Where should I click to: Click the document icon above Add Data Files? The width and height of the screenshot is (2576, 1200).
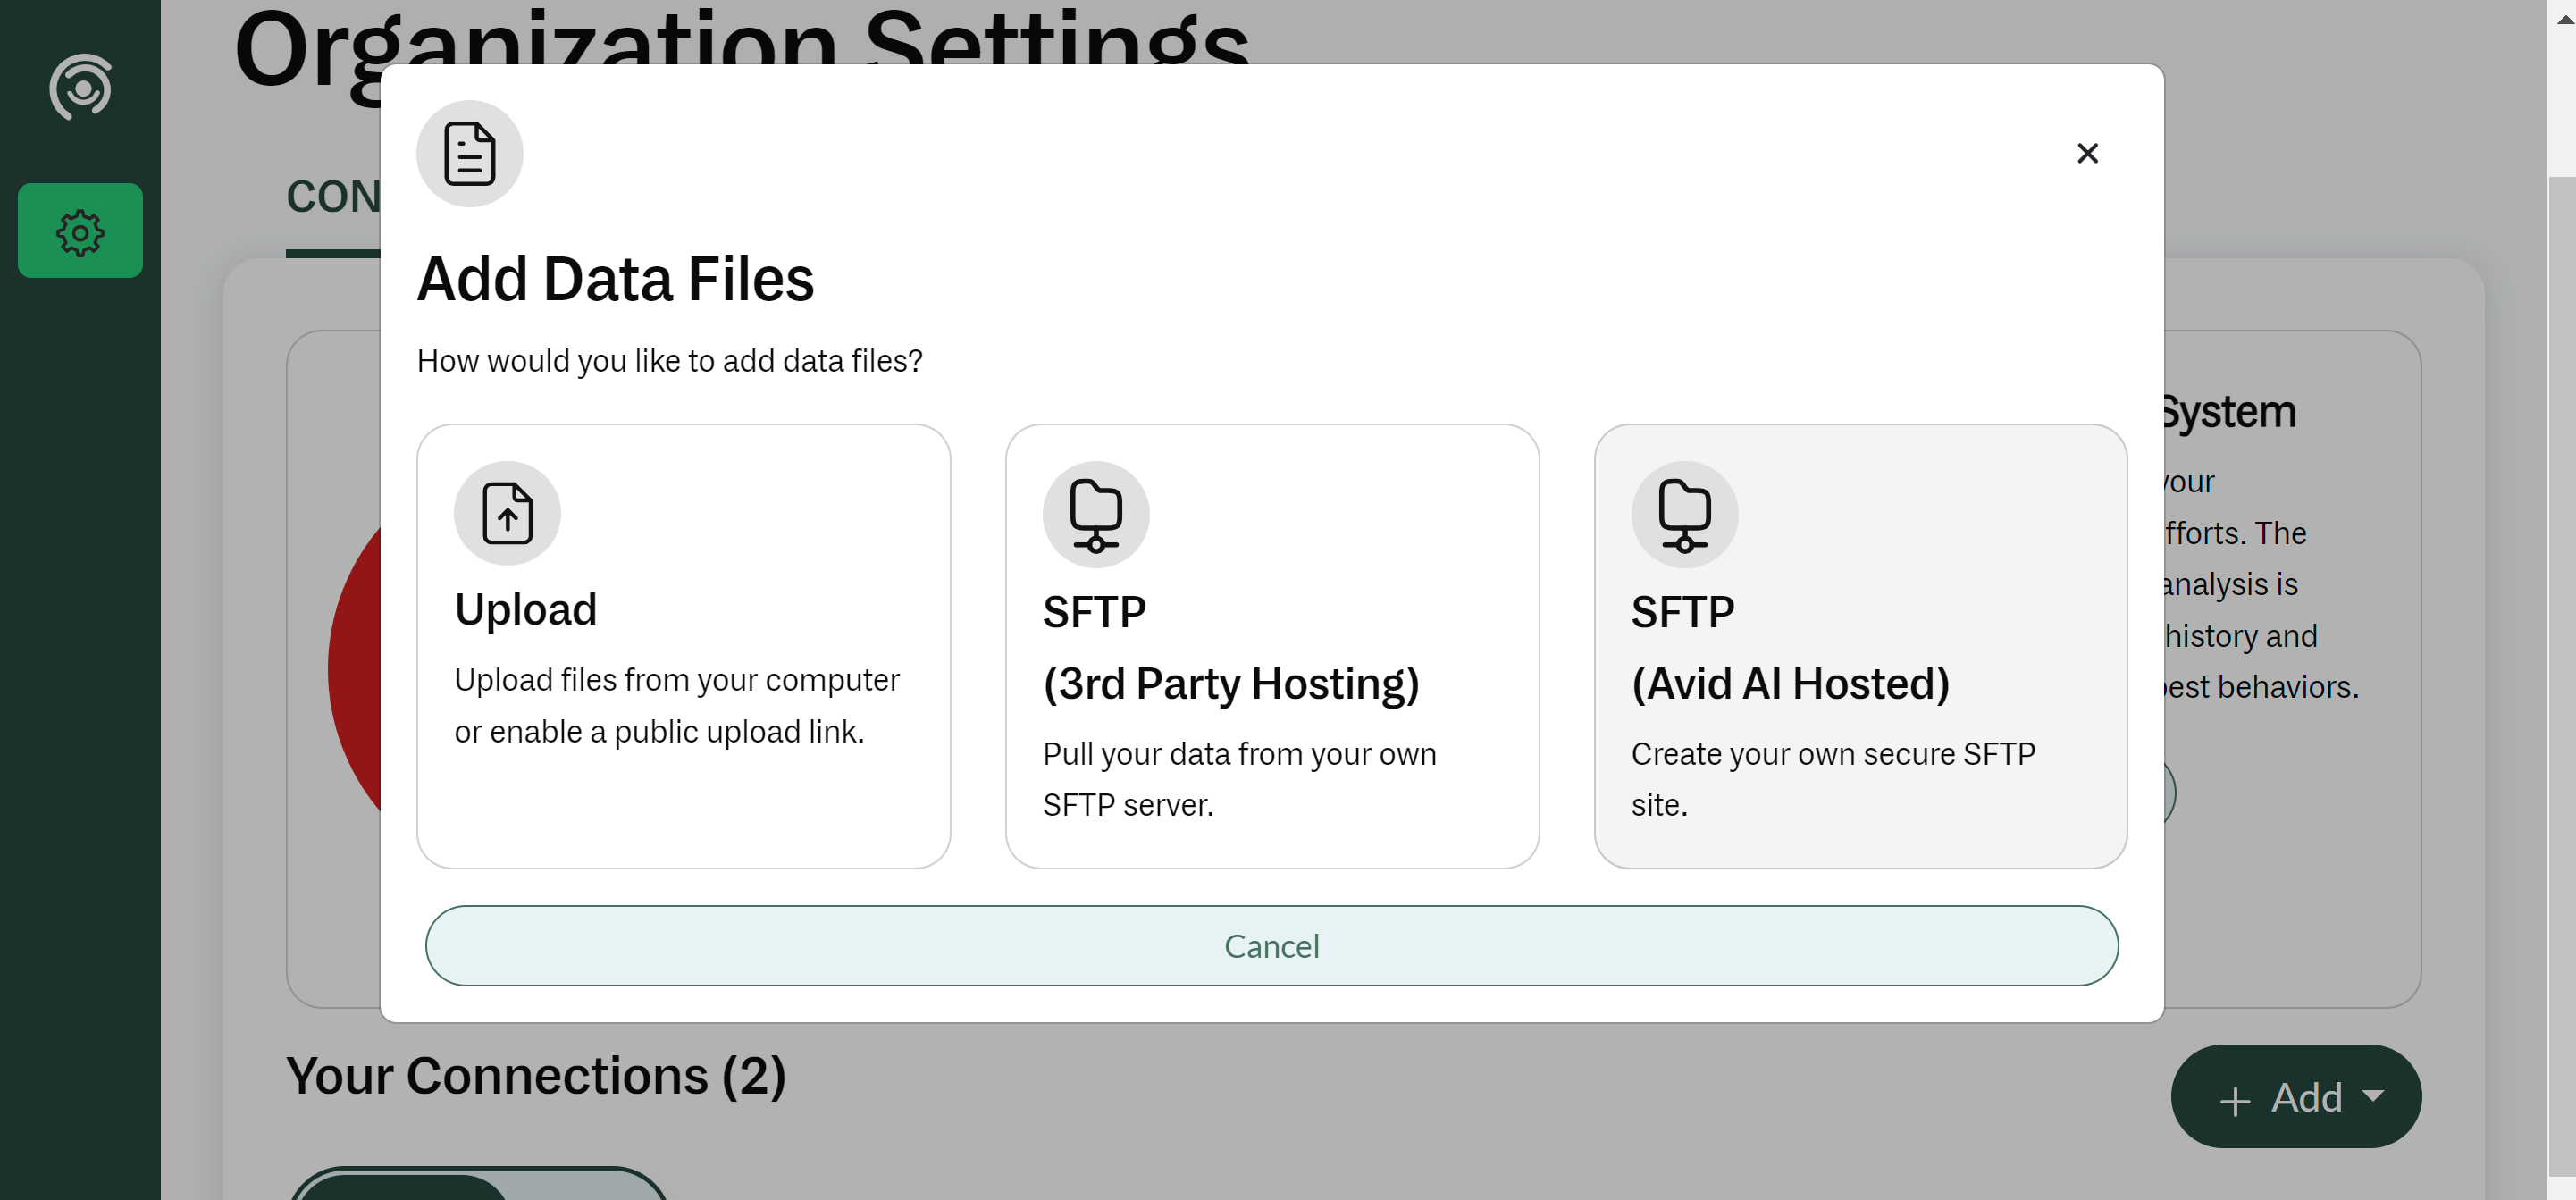[x=469, y=154]
